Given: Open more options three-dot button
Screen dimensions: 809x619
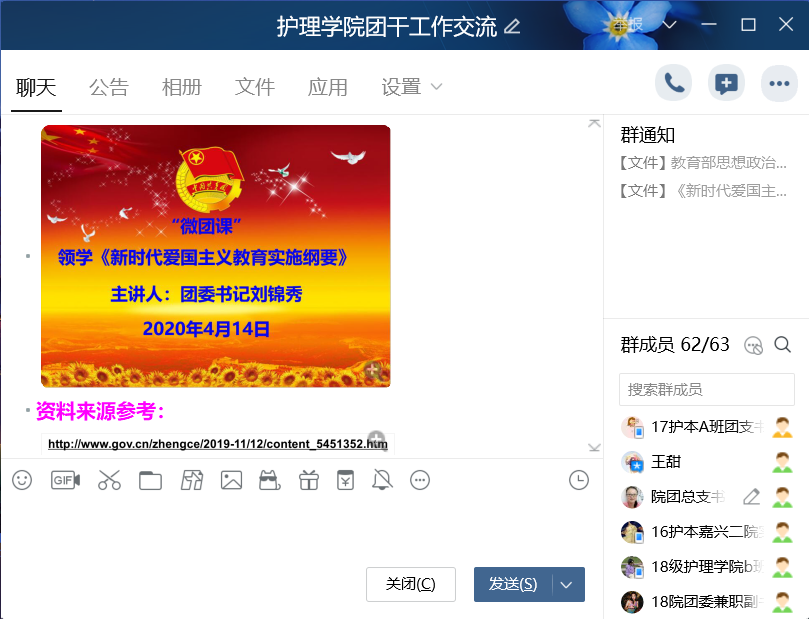Looking at the screenshot, I should point(779,83).
